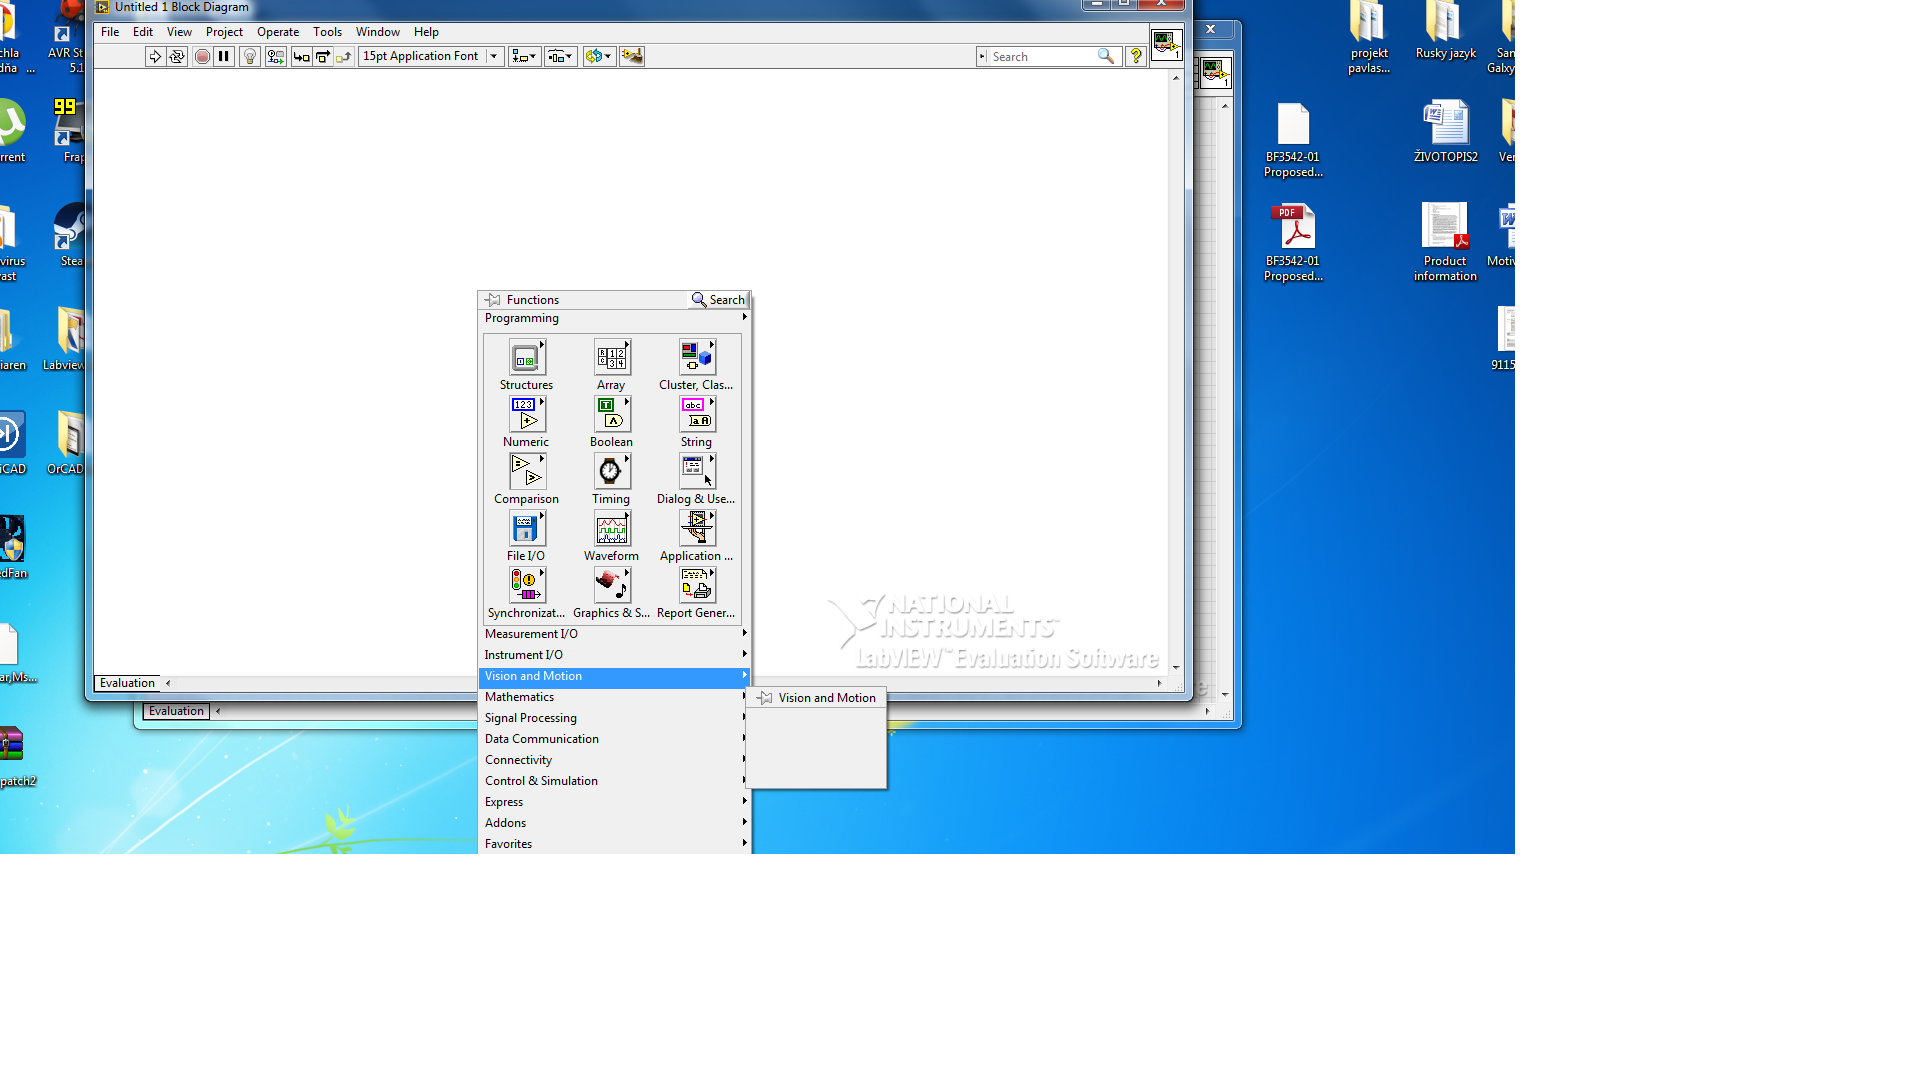Screen dimensions: 1920x1080
Task: Click the Run arrow button
Action: (x=155, y=57)
